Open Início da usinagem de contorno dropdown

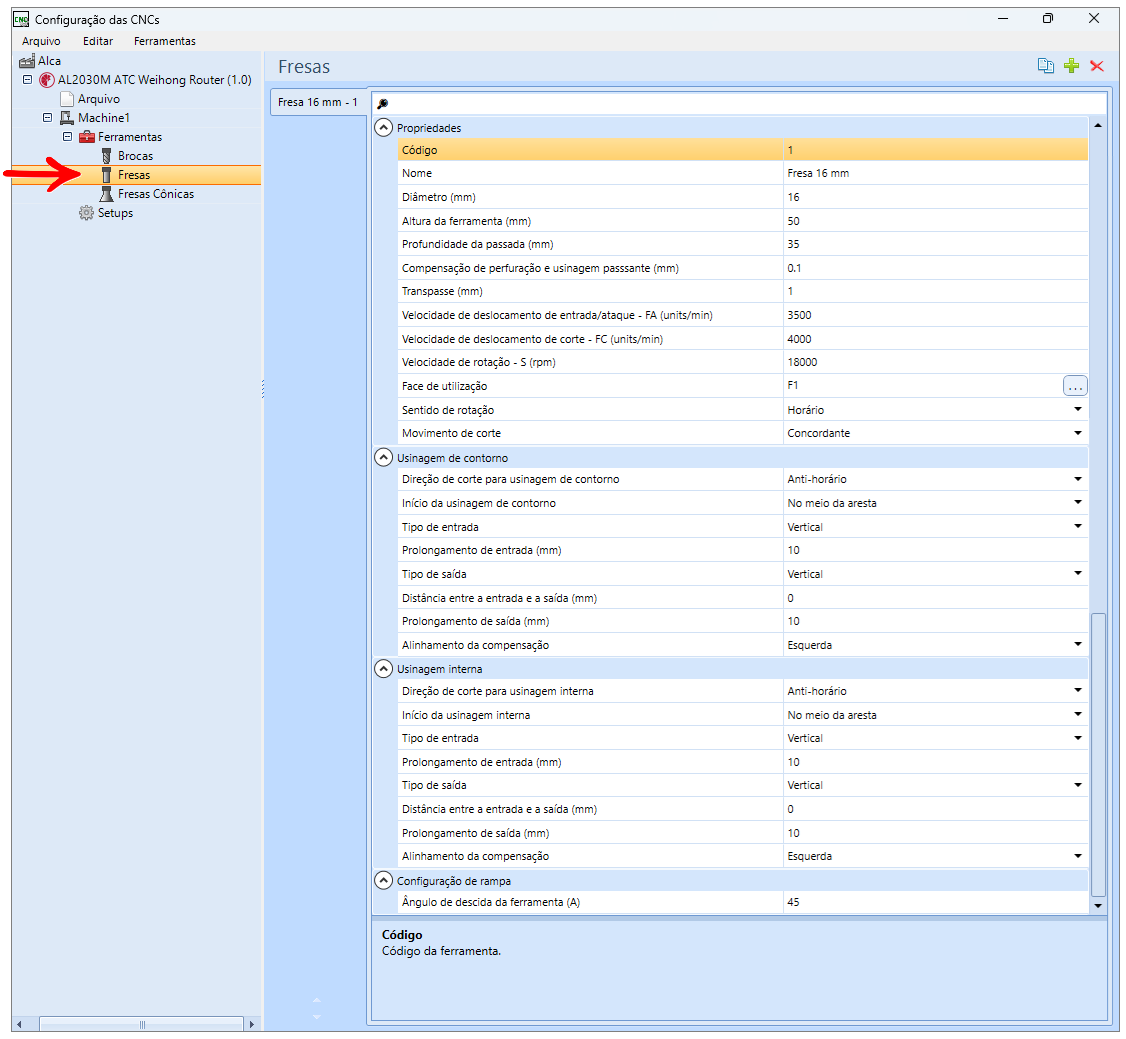pyautogui.click(x=1078, y=503)
